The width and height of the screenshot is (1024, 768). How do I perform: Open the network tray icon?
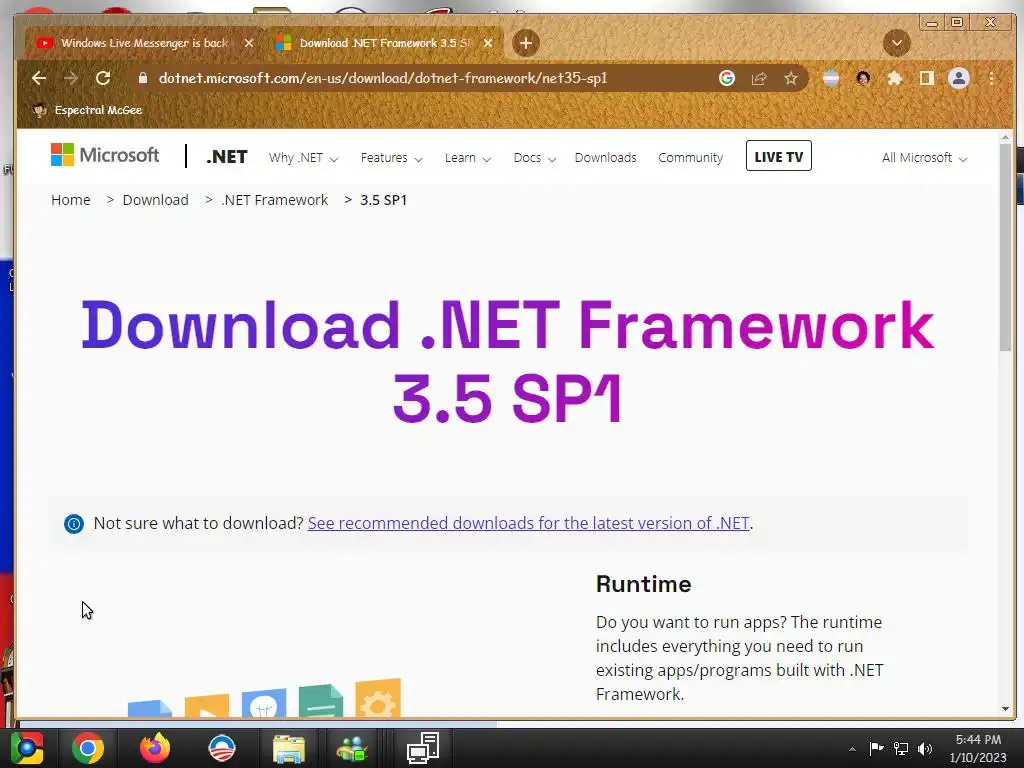901,748
